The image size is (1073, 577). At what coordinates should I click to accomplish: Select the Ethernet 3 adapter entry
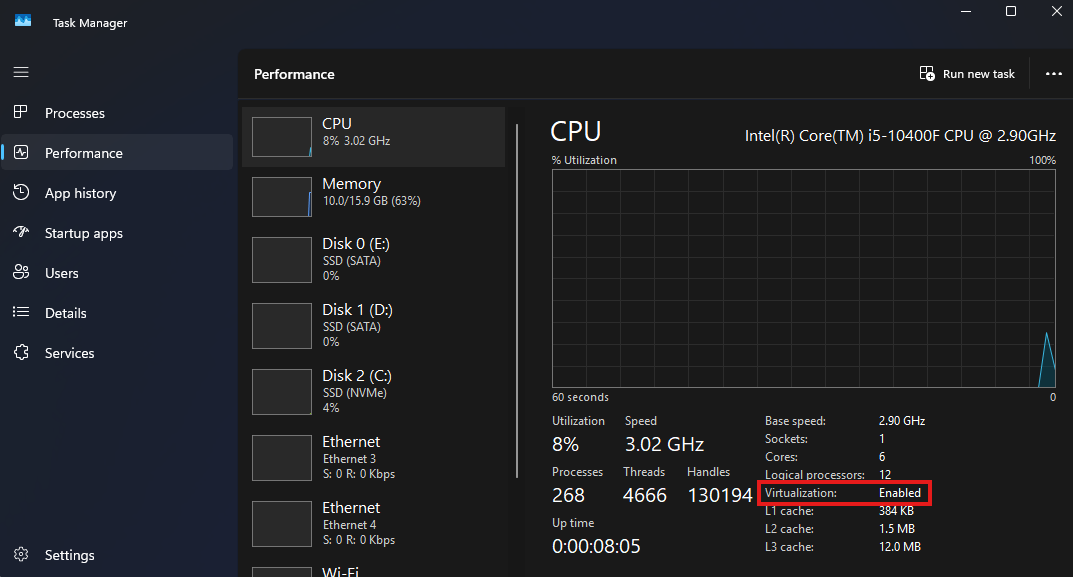click(373, 457)
